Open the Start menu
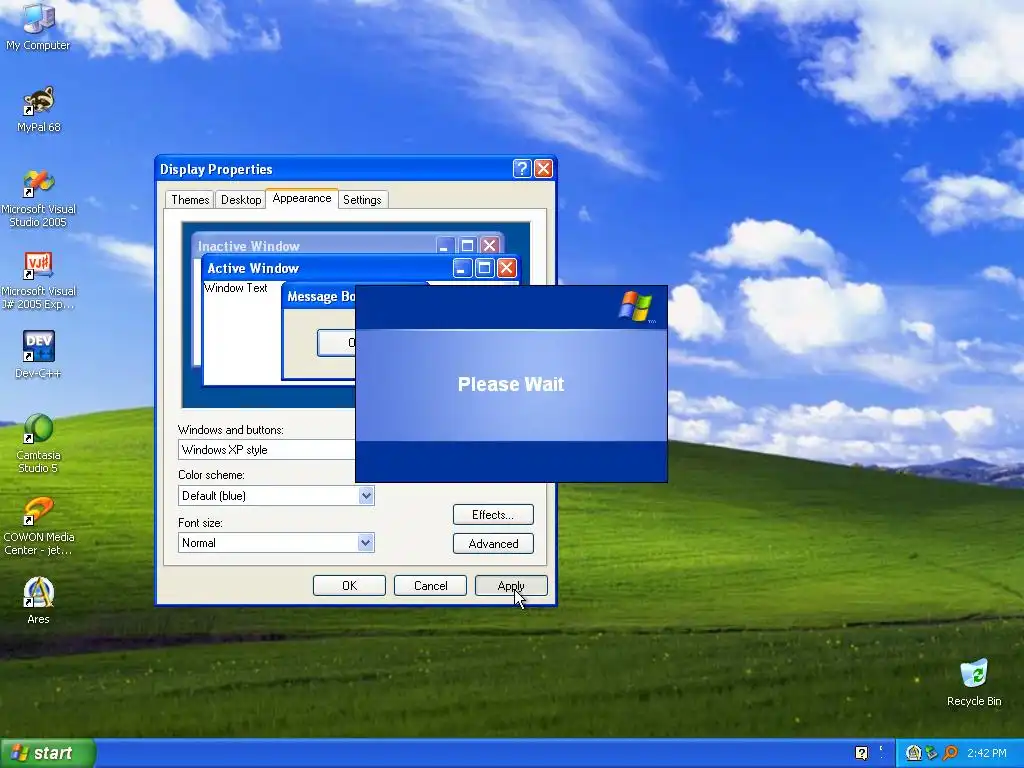 pyautogui.click(x=48, y=753)
